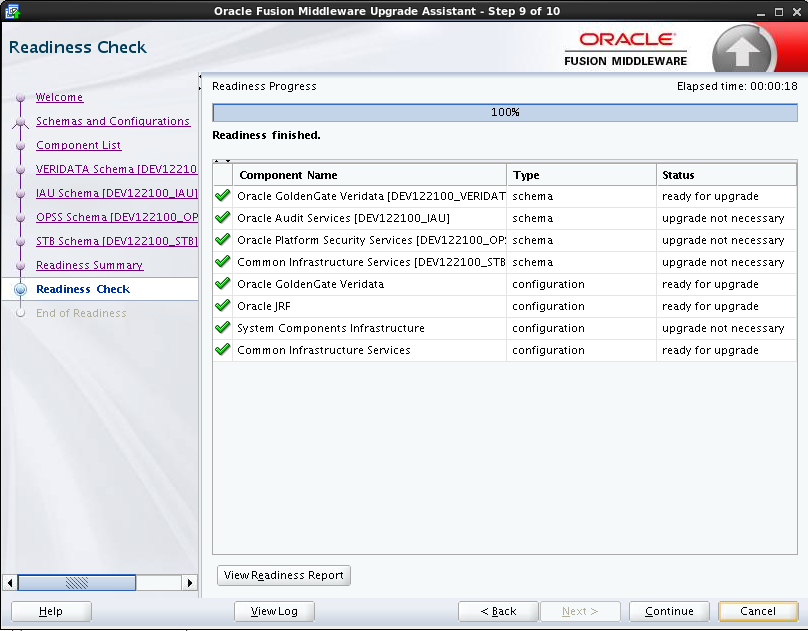Click the sidebar horizontal scrollbar thumb
Image resolution: width=808 pixels, height=631 pixels.
[77, 583]
